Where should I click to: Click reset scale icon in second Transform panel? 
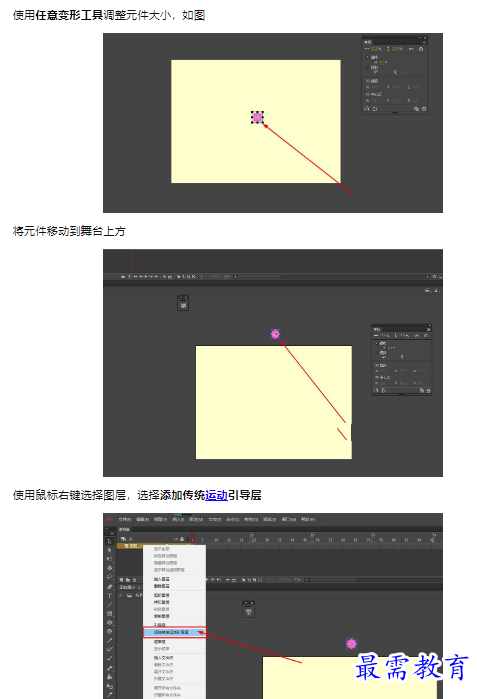(x=426, y=335)
